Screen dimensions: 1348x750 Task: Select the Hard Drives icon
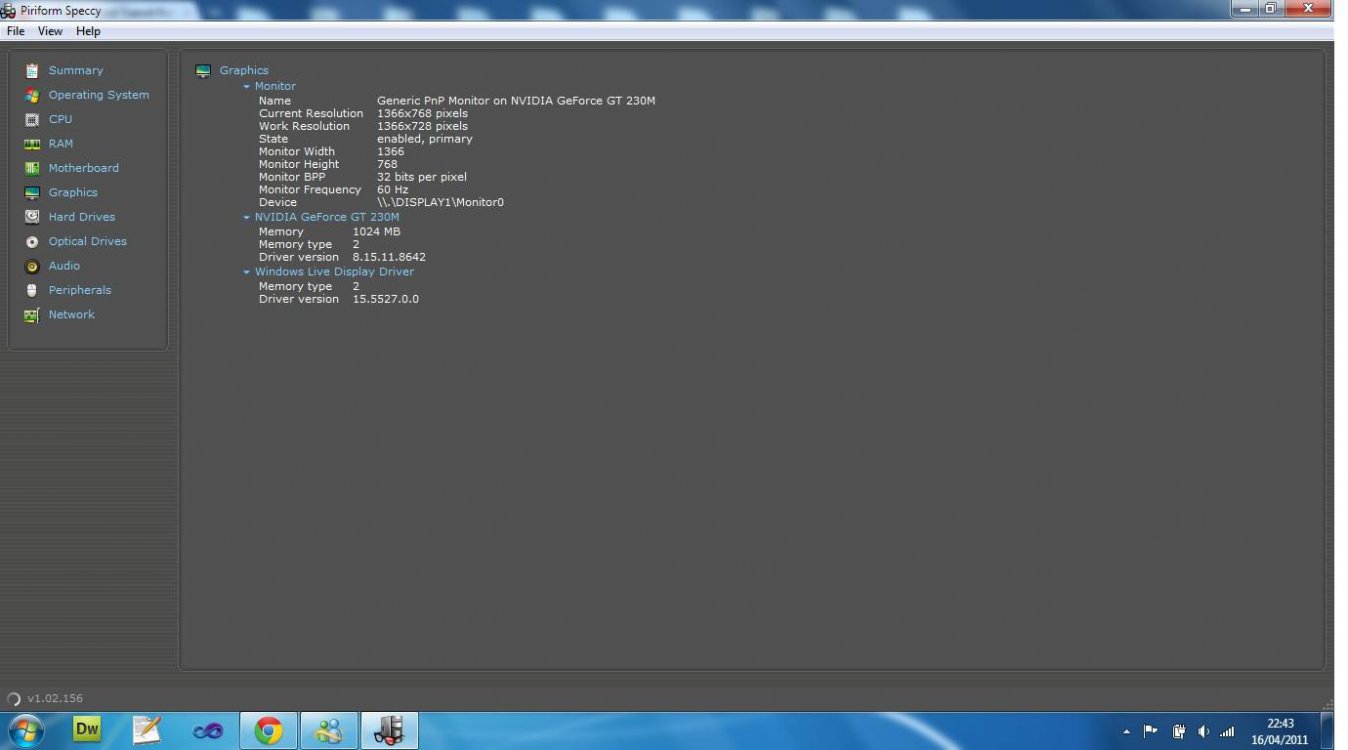click(31, 217)
